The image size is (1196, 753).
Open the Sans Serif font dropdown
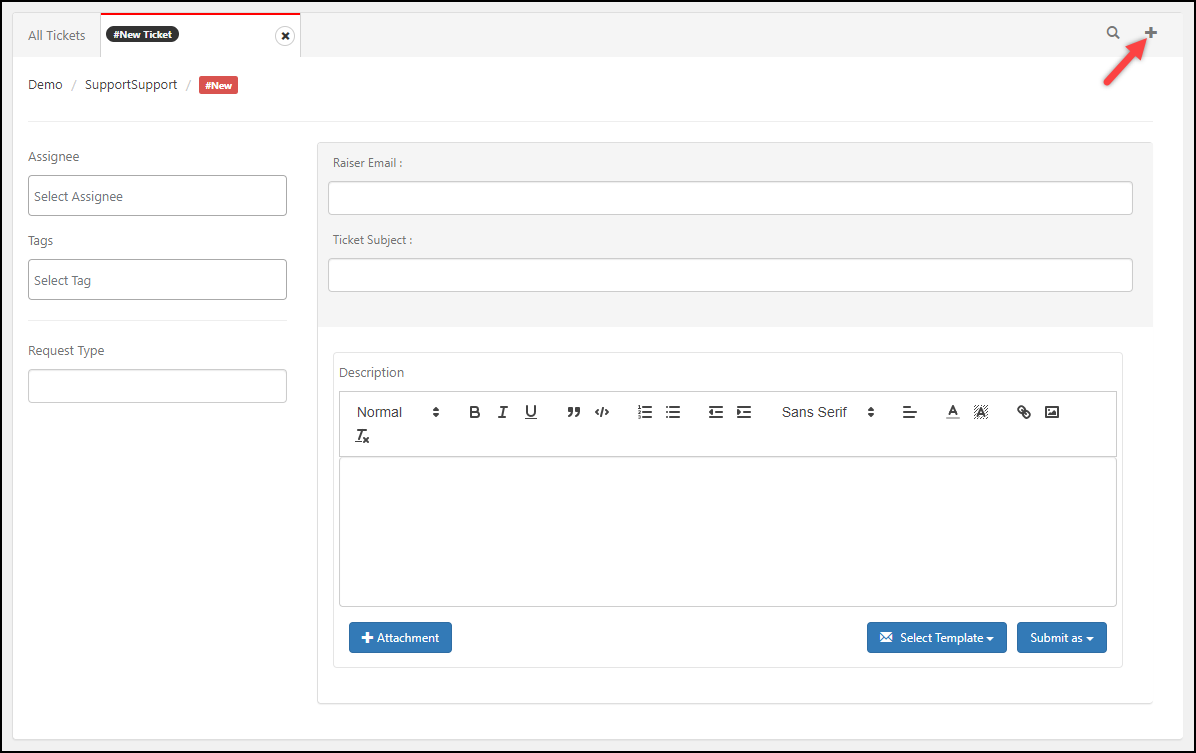[x=828, y=412]
